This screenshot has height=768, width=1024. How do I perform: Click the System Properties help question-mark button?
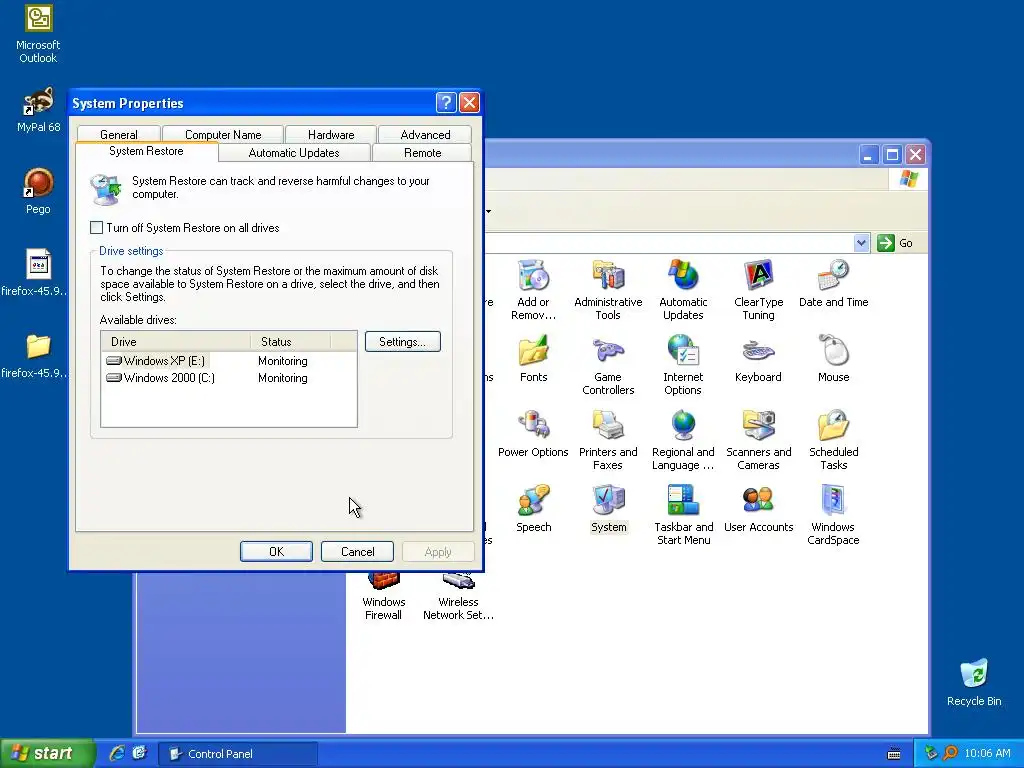point(446,103)
